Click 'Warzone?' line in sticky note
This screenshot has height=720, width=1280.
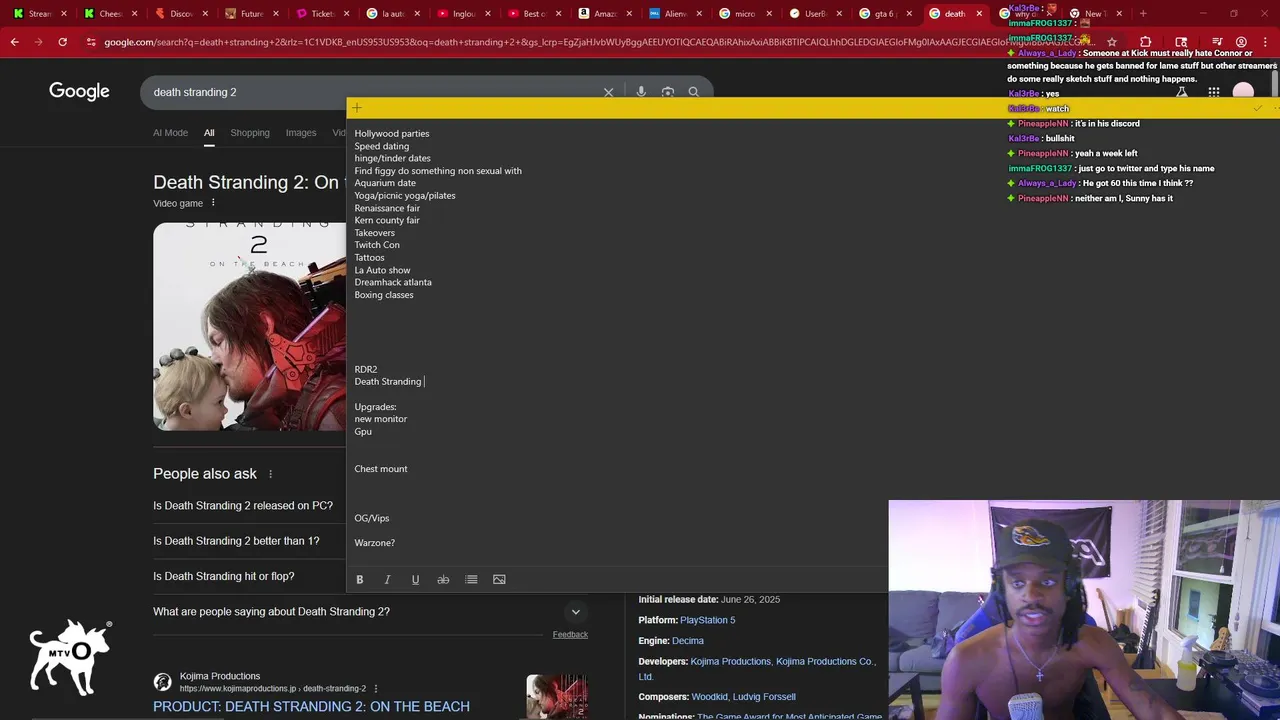point(374,543)
